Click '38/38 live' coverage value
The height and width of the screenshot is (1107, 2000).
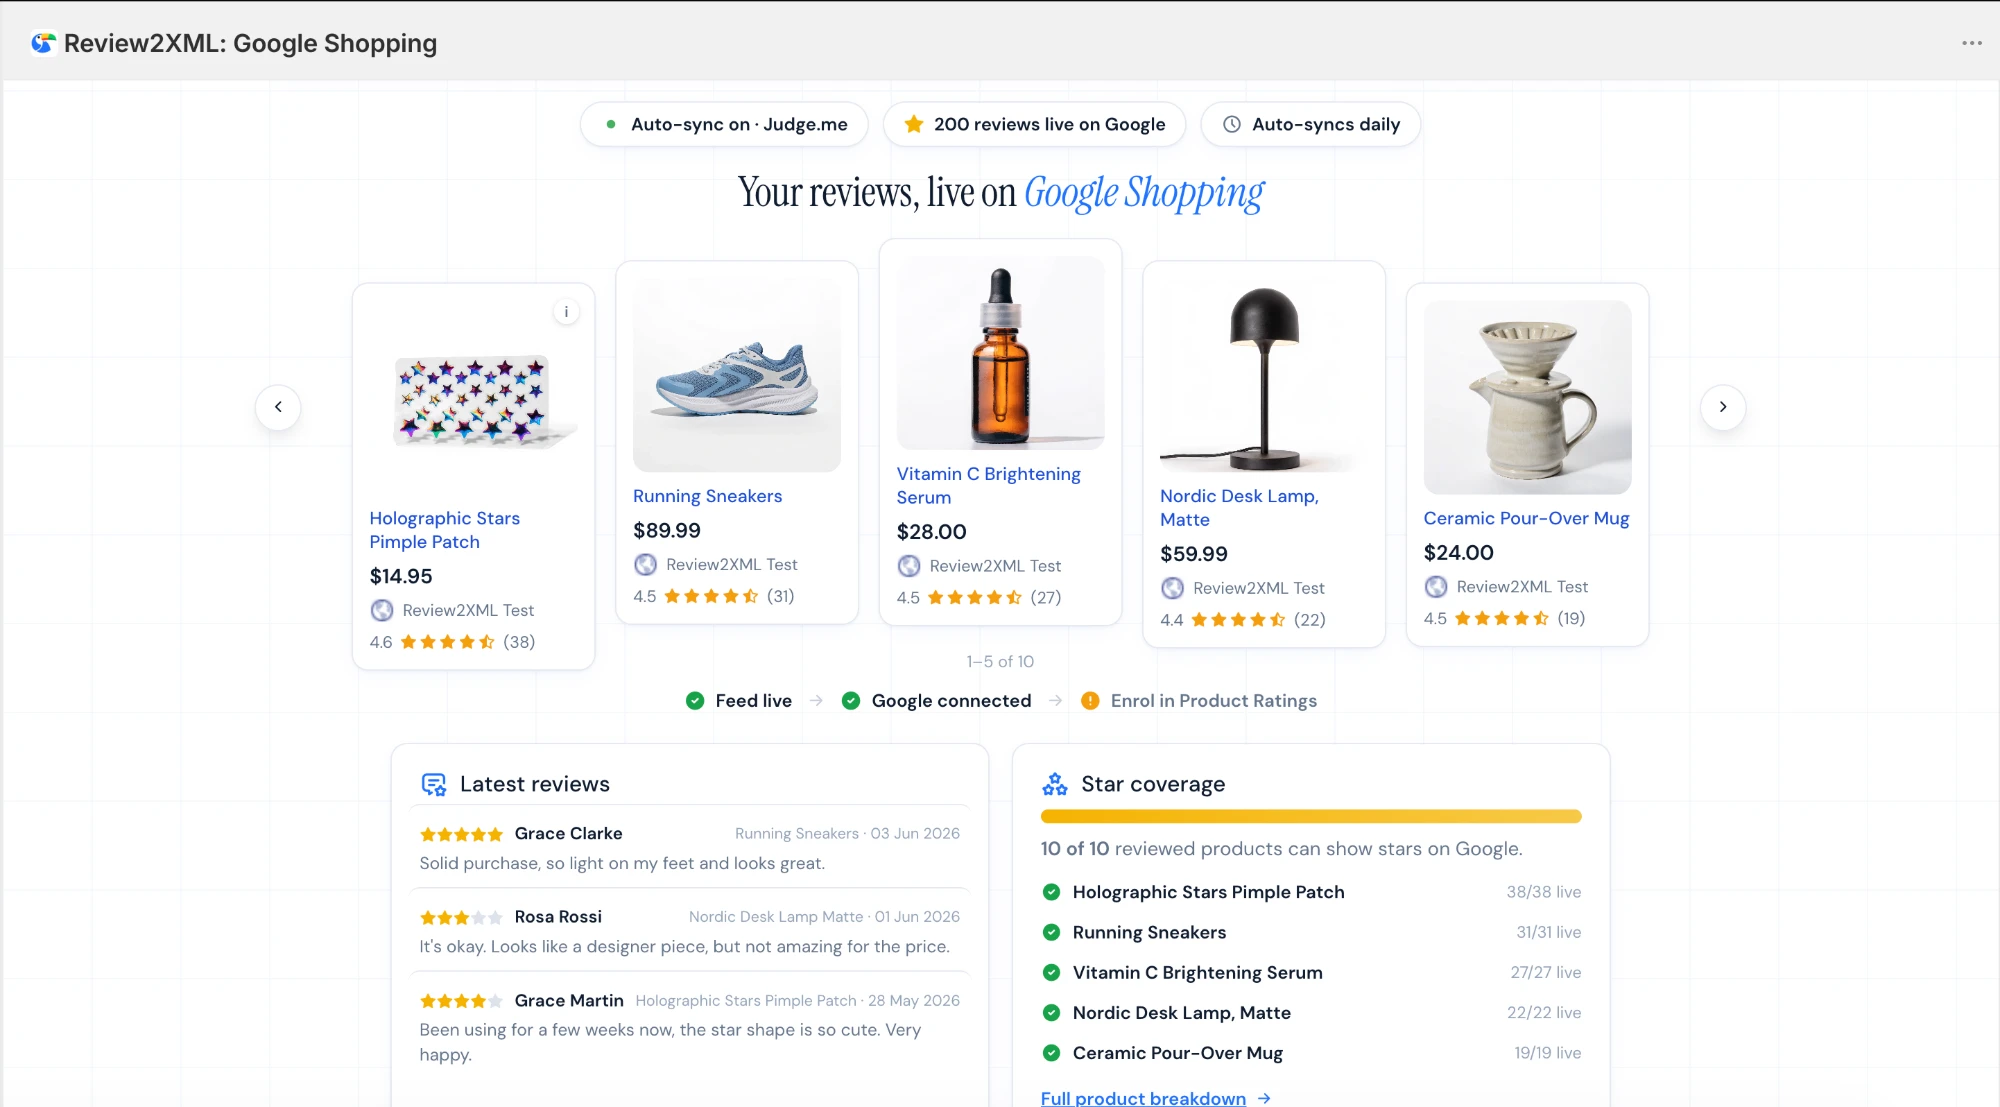pos(1544,892)
